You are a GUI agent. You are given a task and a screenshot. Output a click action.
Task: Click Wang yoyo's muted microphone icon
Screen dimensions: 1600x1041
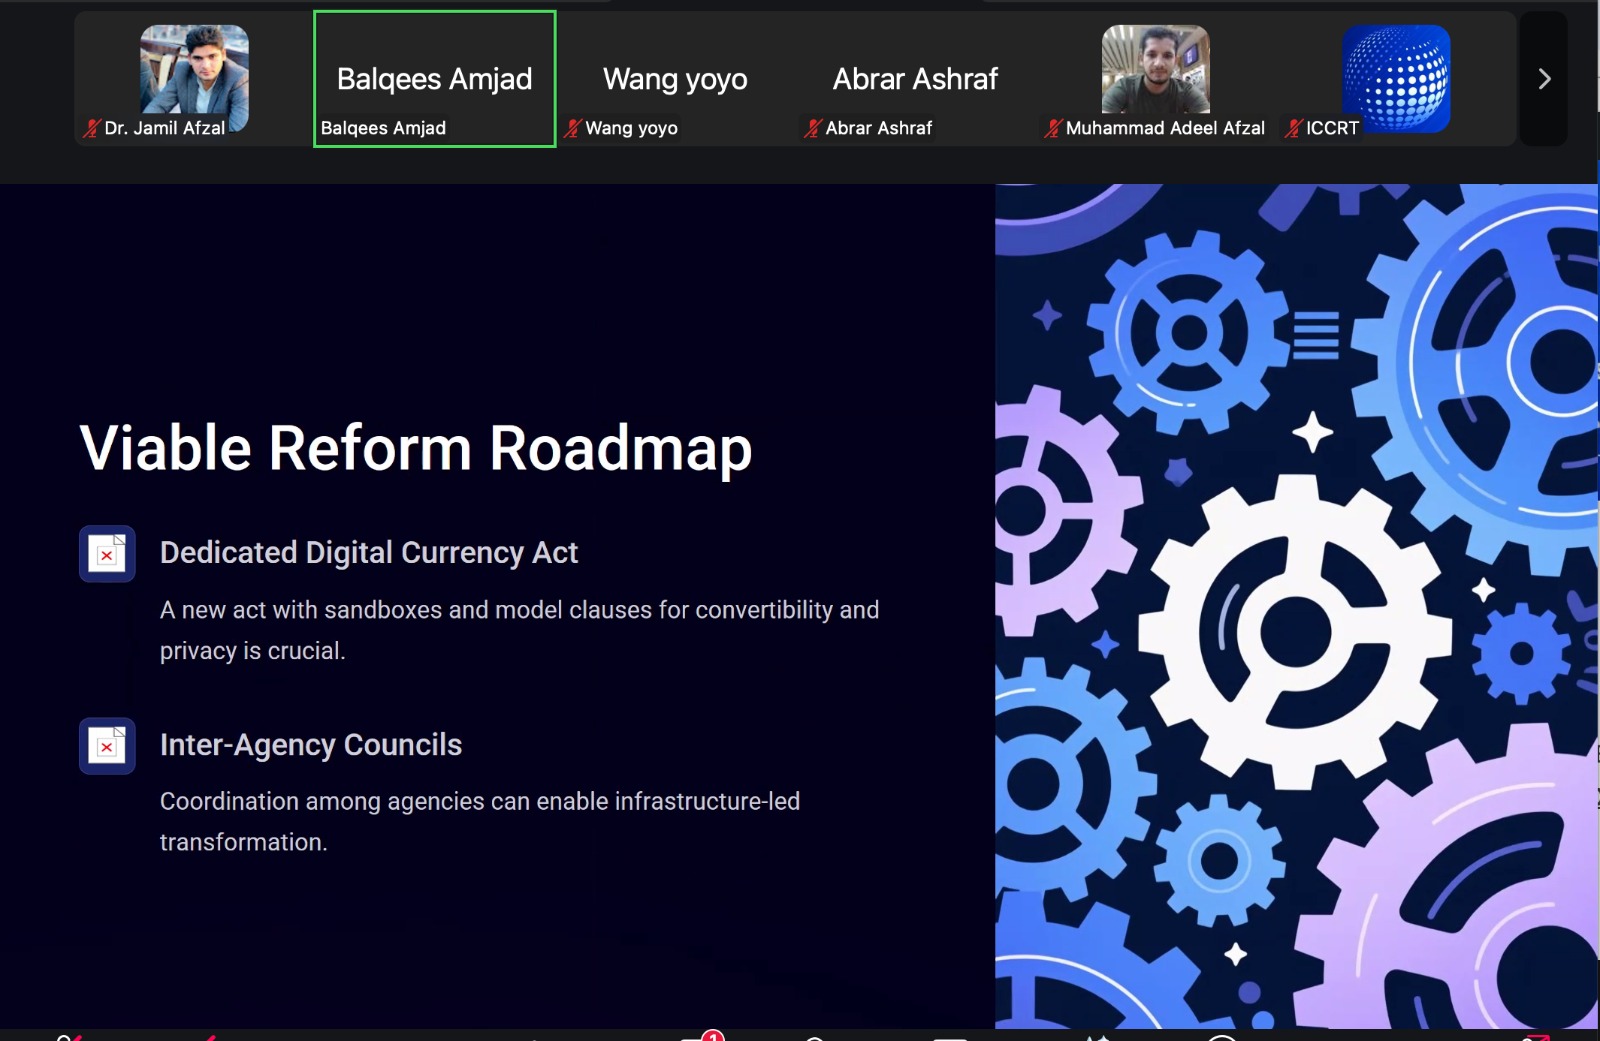573,128
